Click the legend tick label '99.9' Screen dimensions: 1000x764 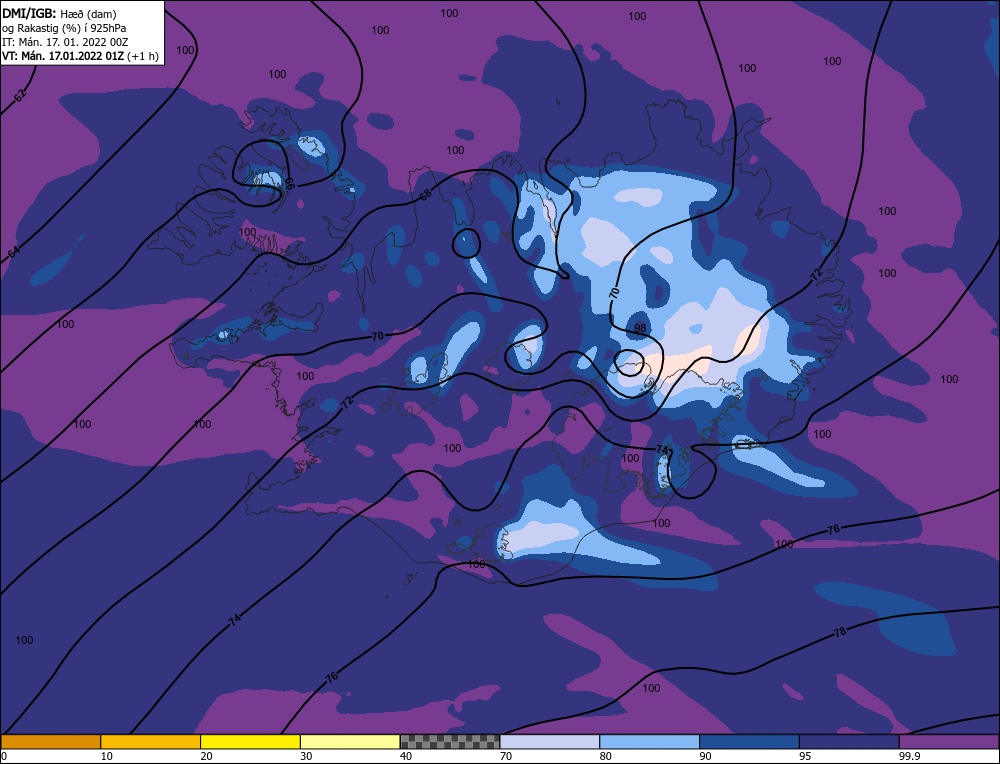click(x=909, y=757)
